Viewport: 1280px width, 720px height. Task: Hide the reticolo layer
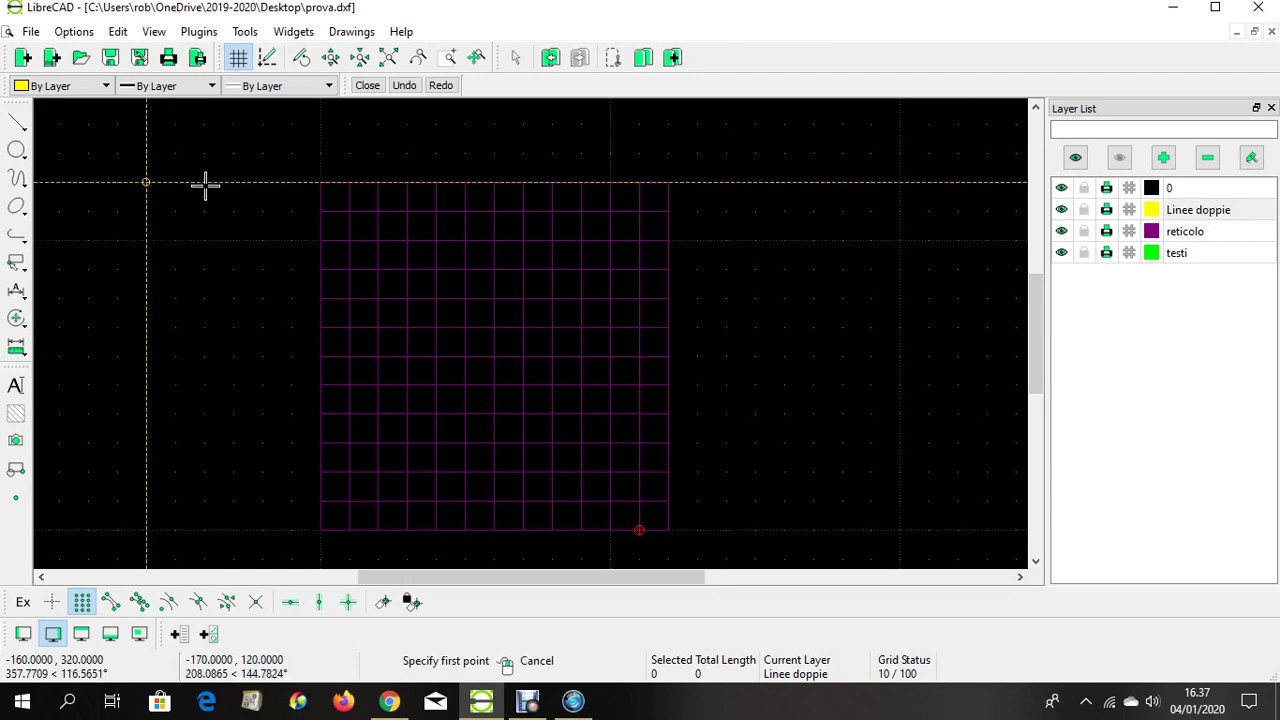[1062, 231]
